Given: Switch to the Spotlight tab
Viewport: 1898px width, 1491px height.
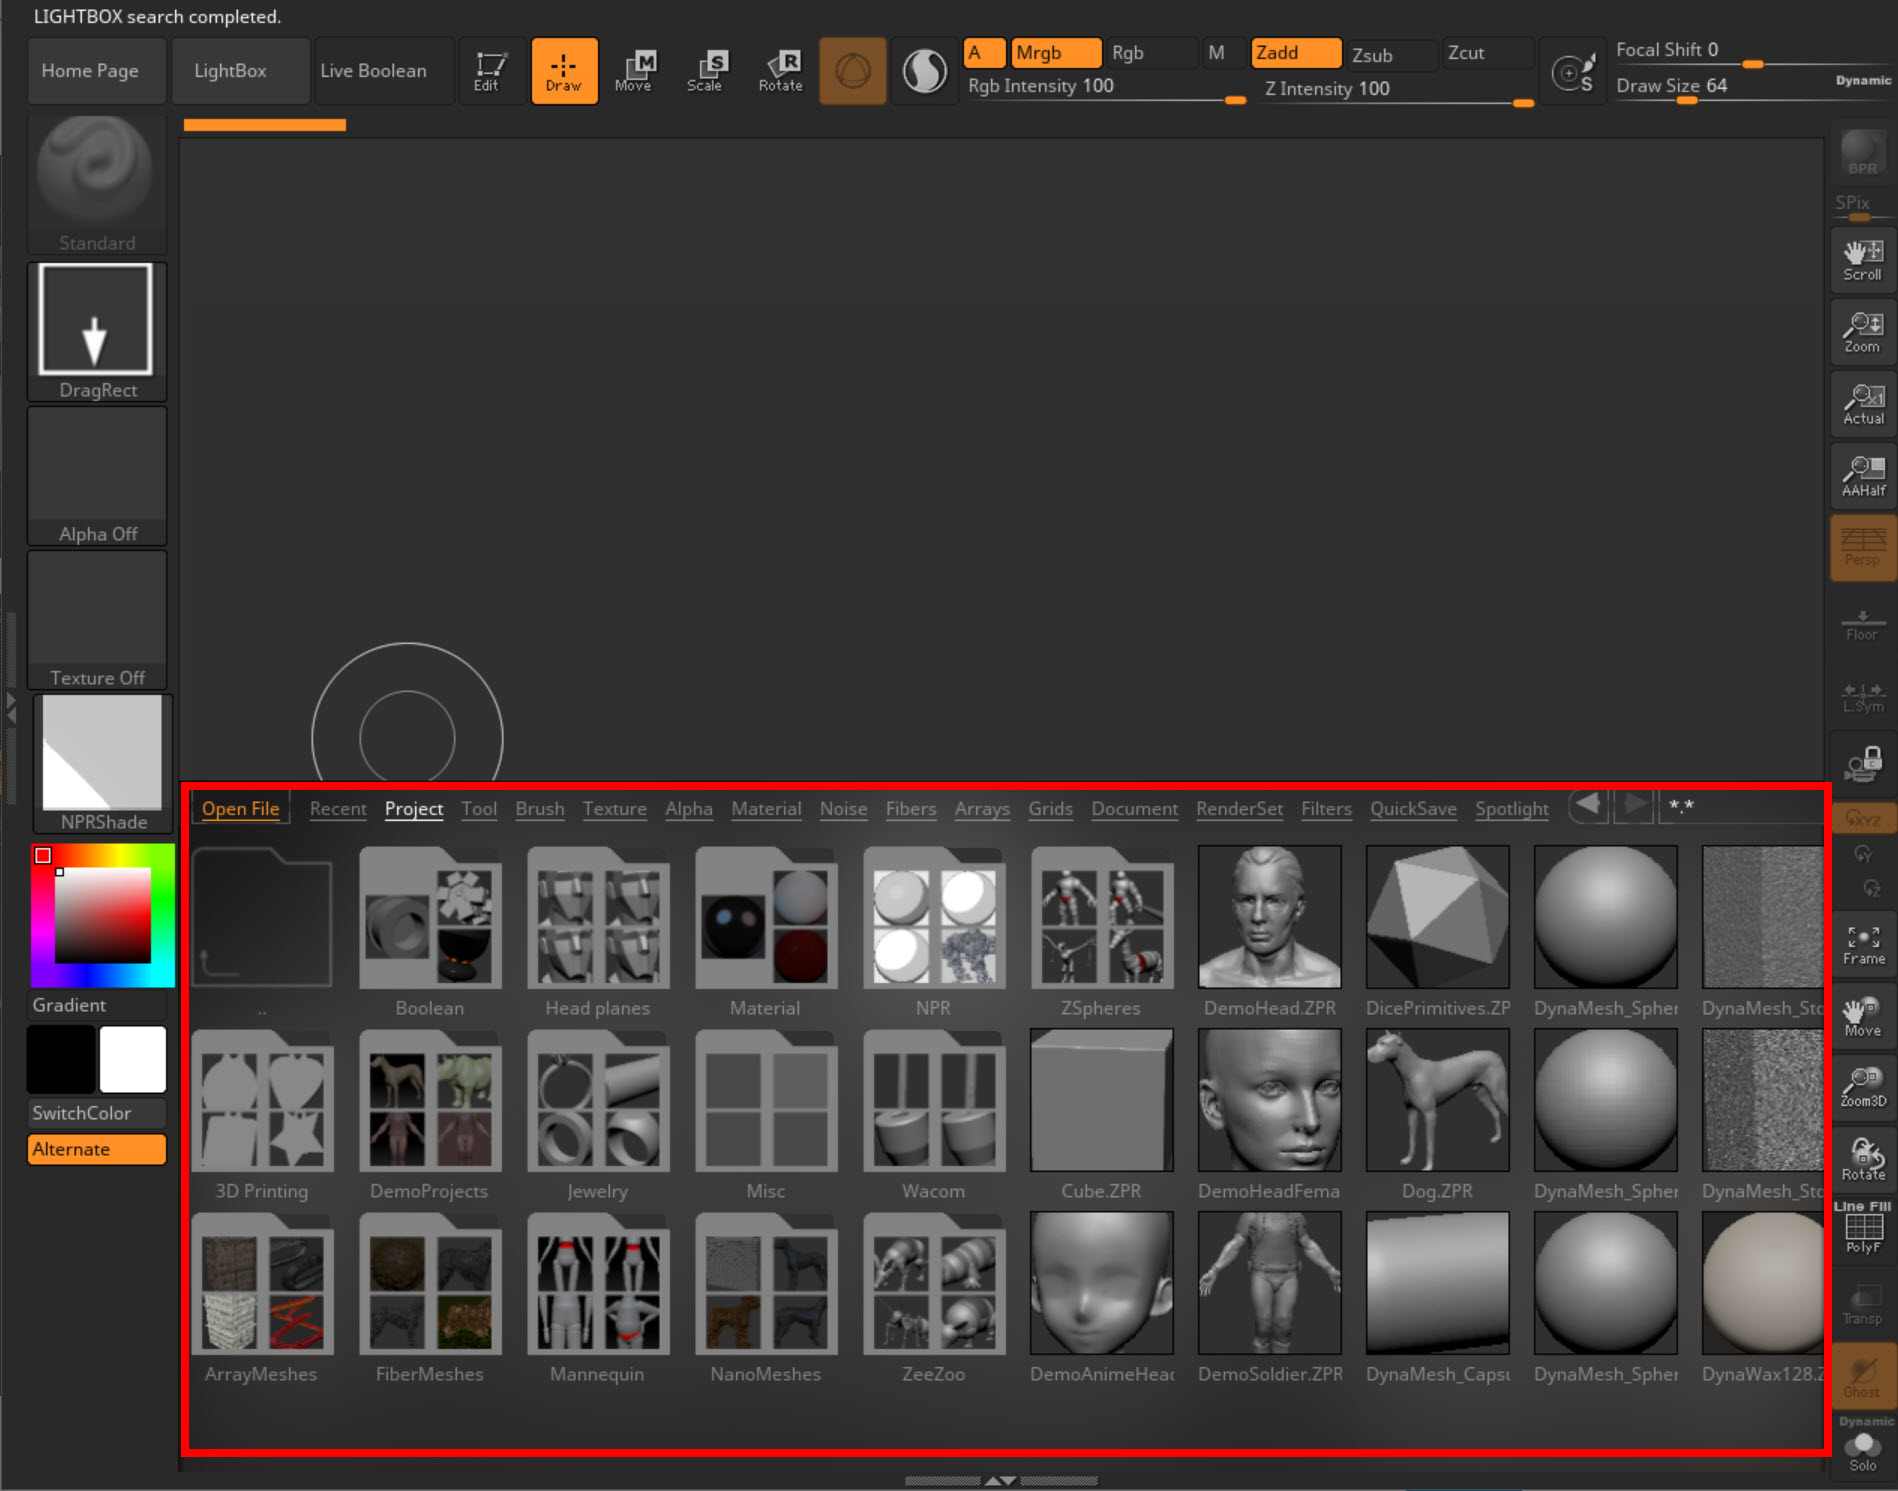Looking at the screenshot, I should (x=1511, y=808).
